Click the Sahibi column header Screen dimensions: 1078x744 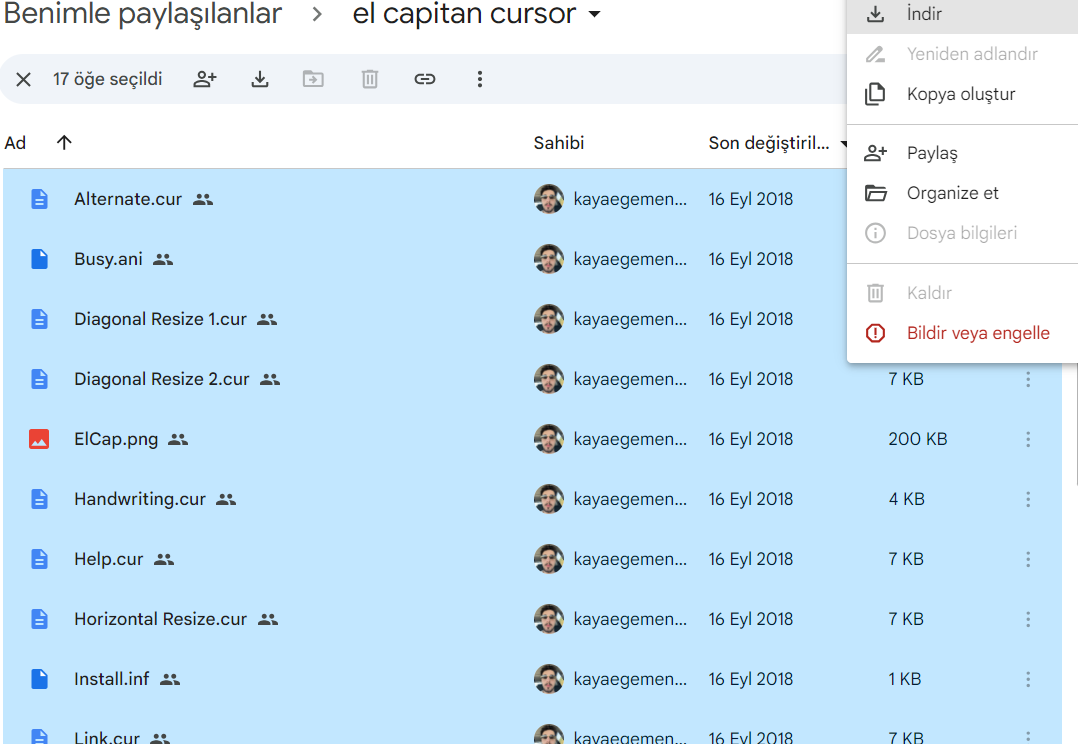coord(559,143)
